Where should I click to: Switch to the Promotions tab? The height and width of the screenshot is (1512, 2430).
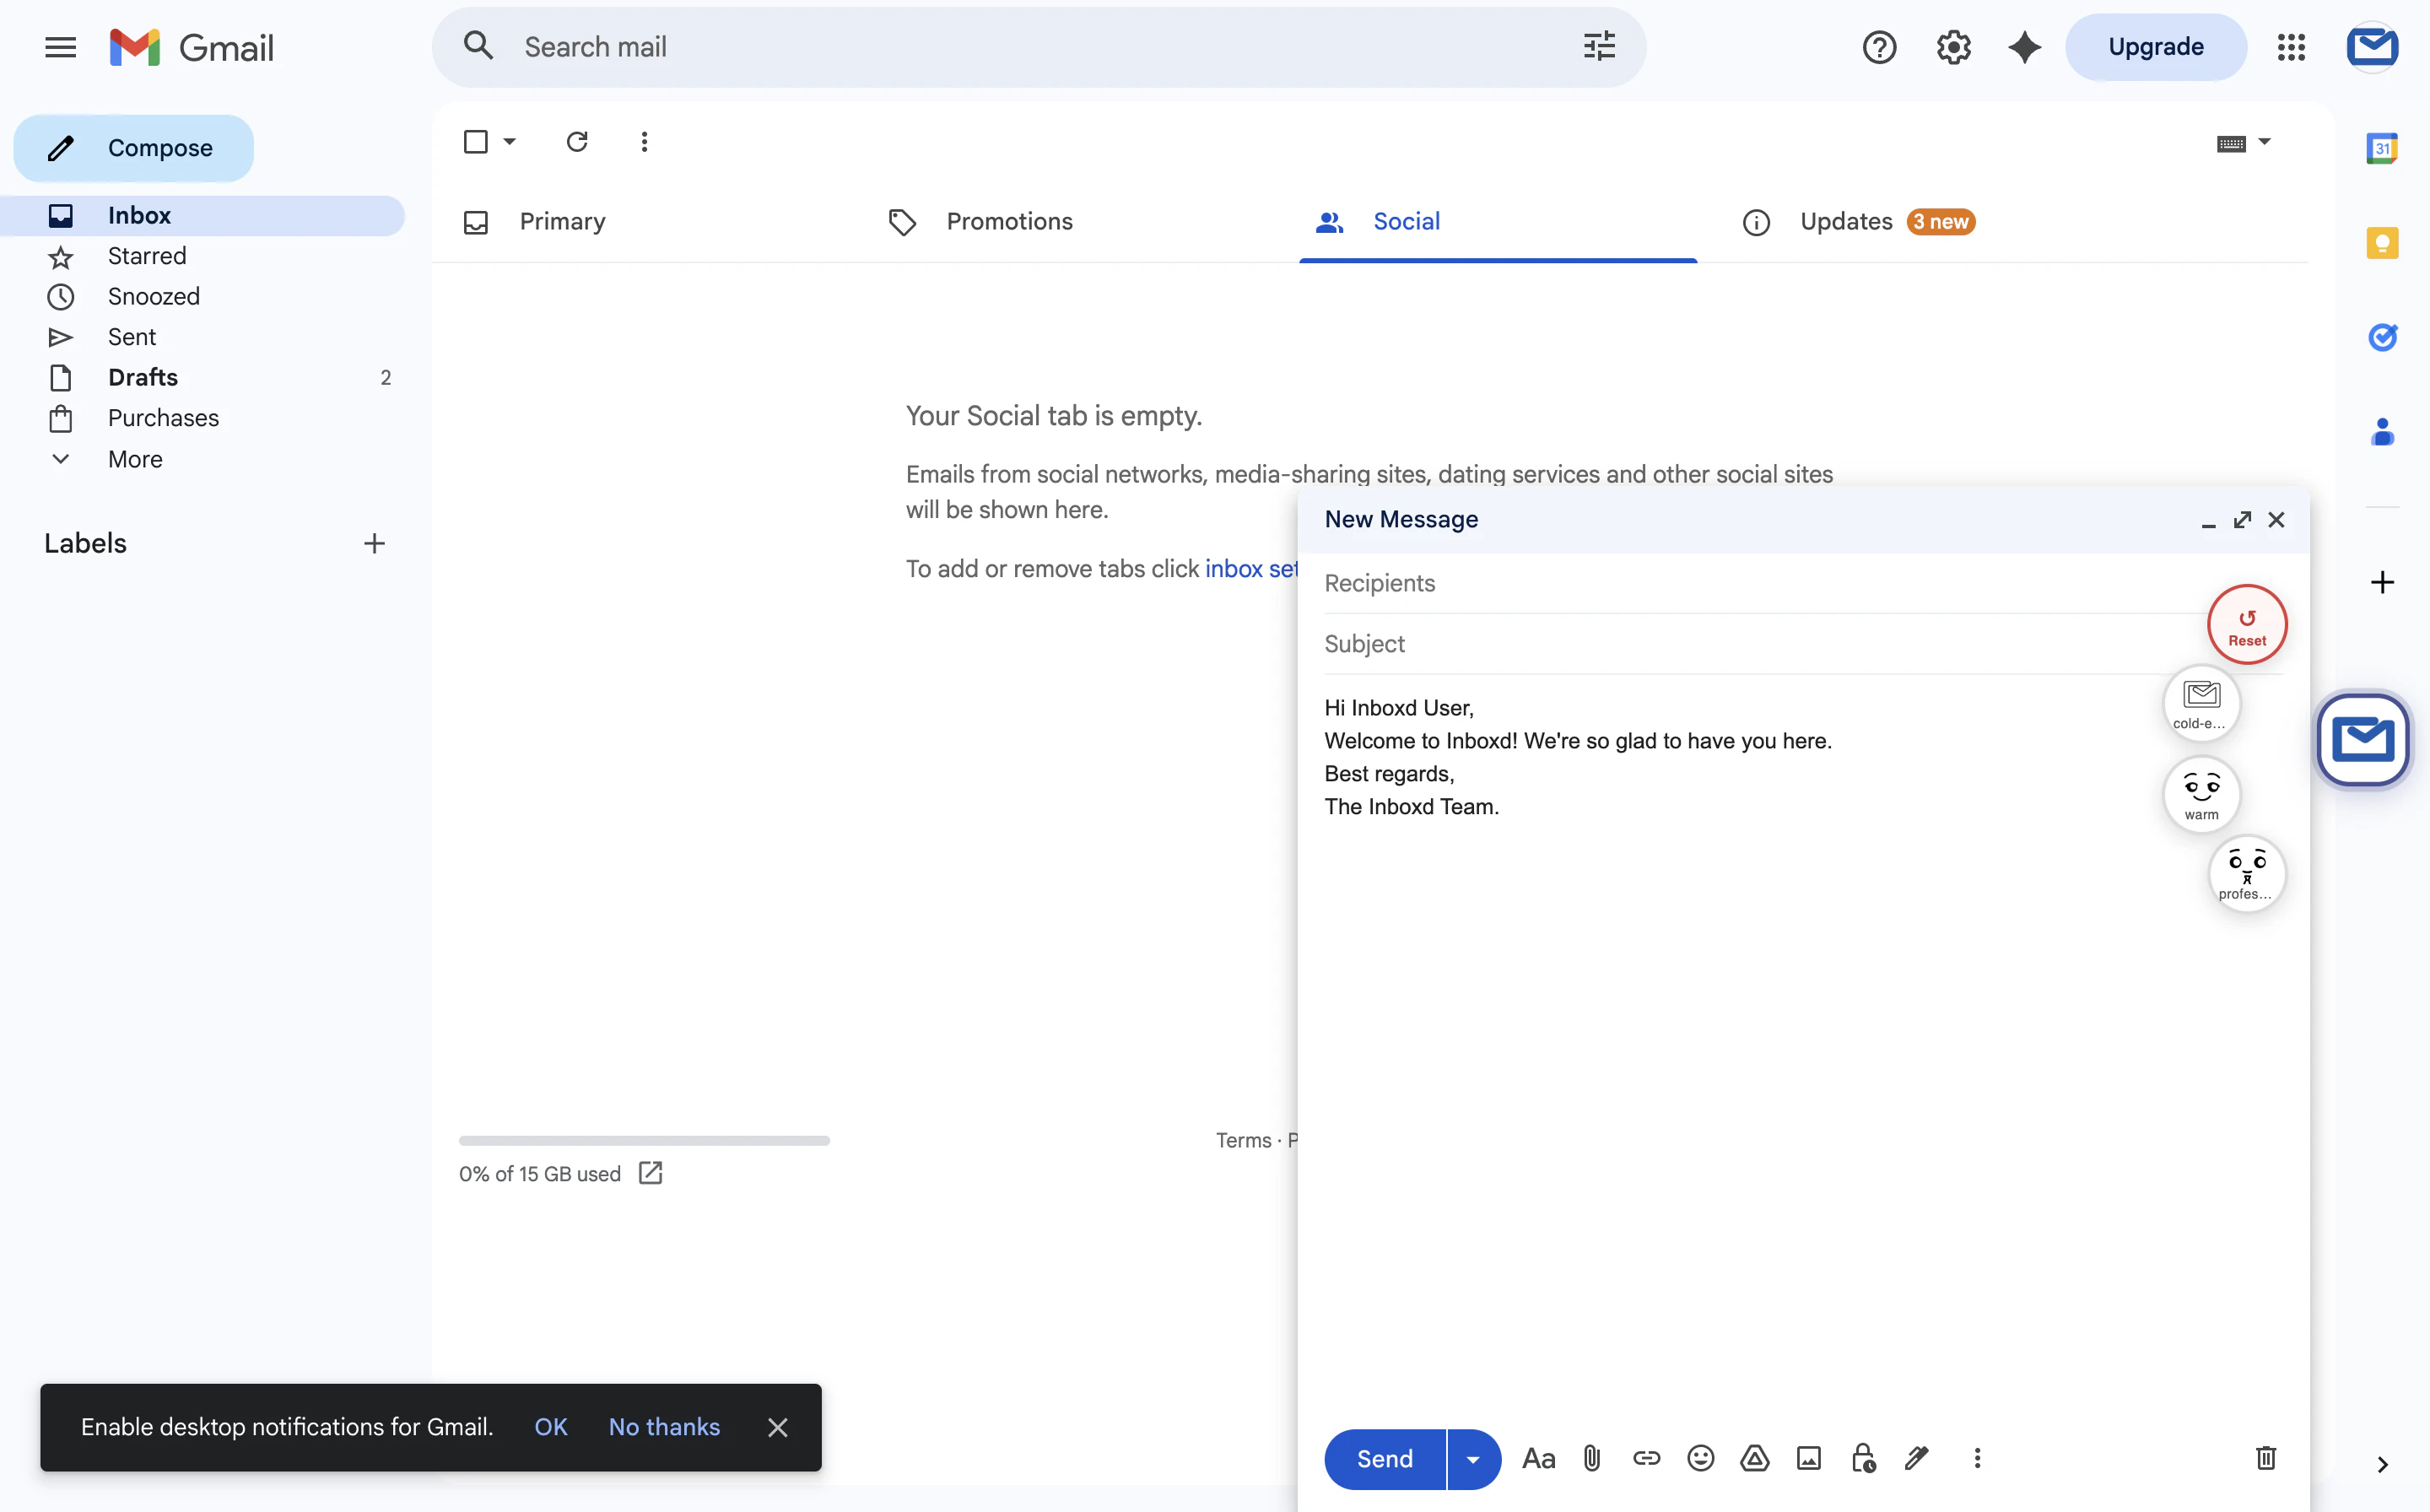1009,221
